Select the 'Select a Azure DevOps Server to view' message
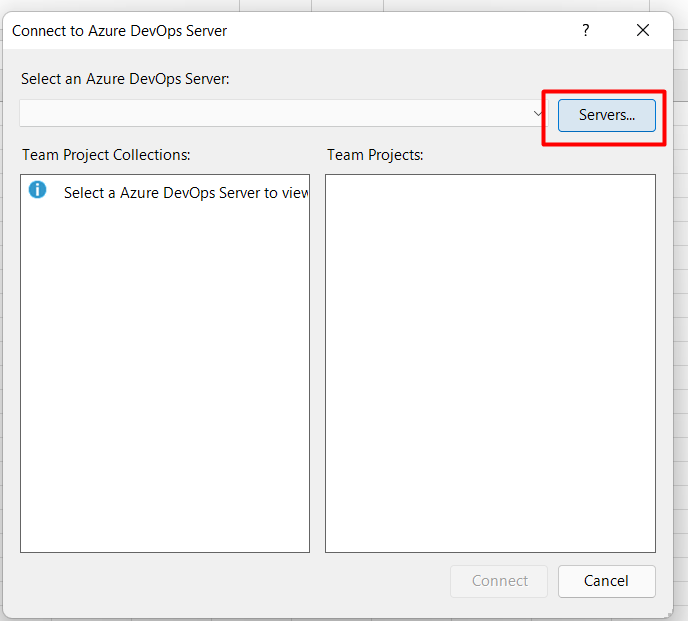 tap(186, 193)
